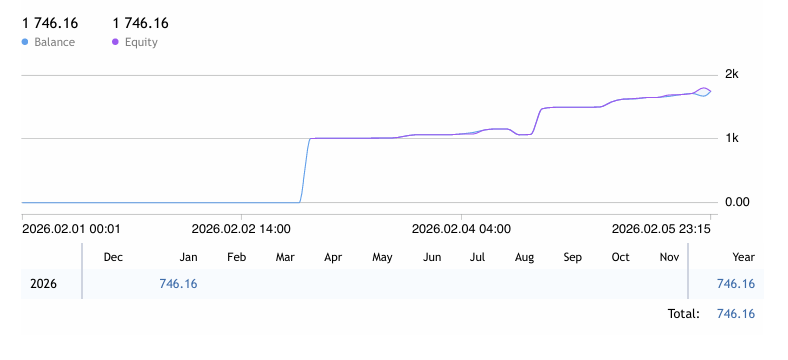
Task: Click the 2026.02.01 00:01 axis date
Action: point(71,229)
